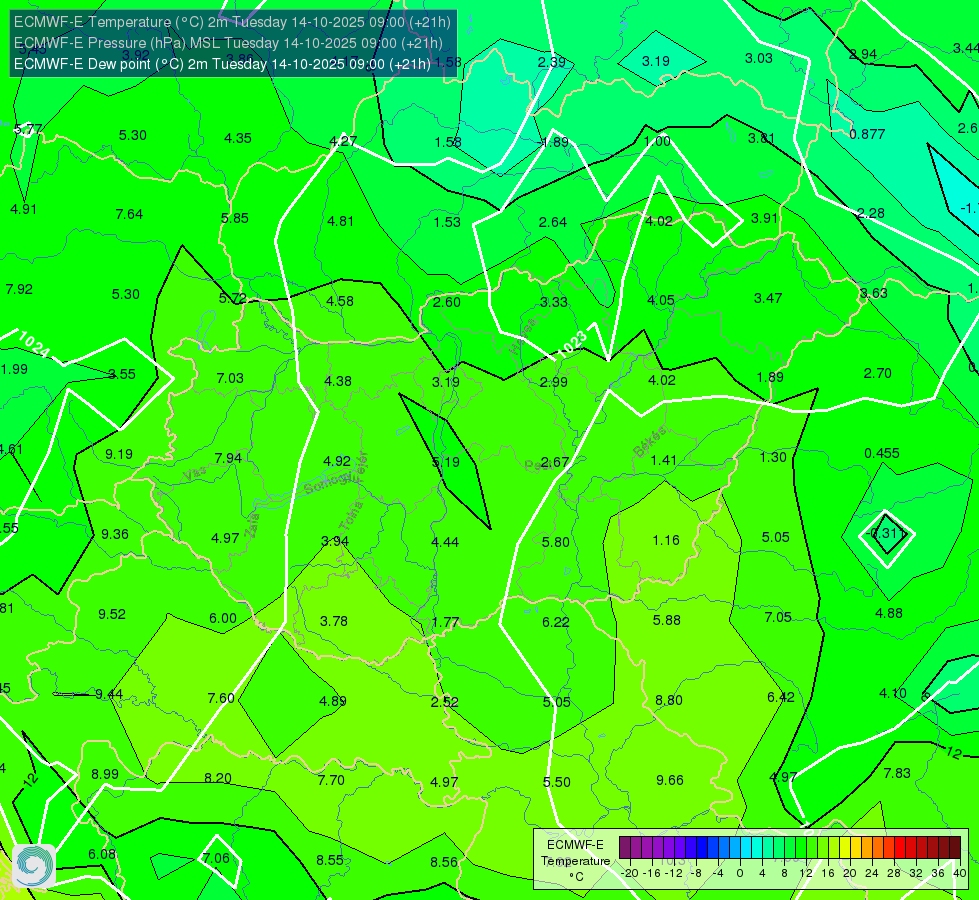Click the dark purple legend swatch above -20

point(624,848)
